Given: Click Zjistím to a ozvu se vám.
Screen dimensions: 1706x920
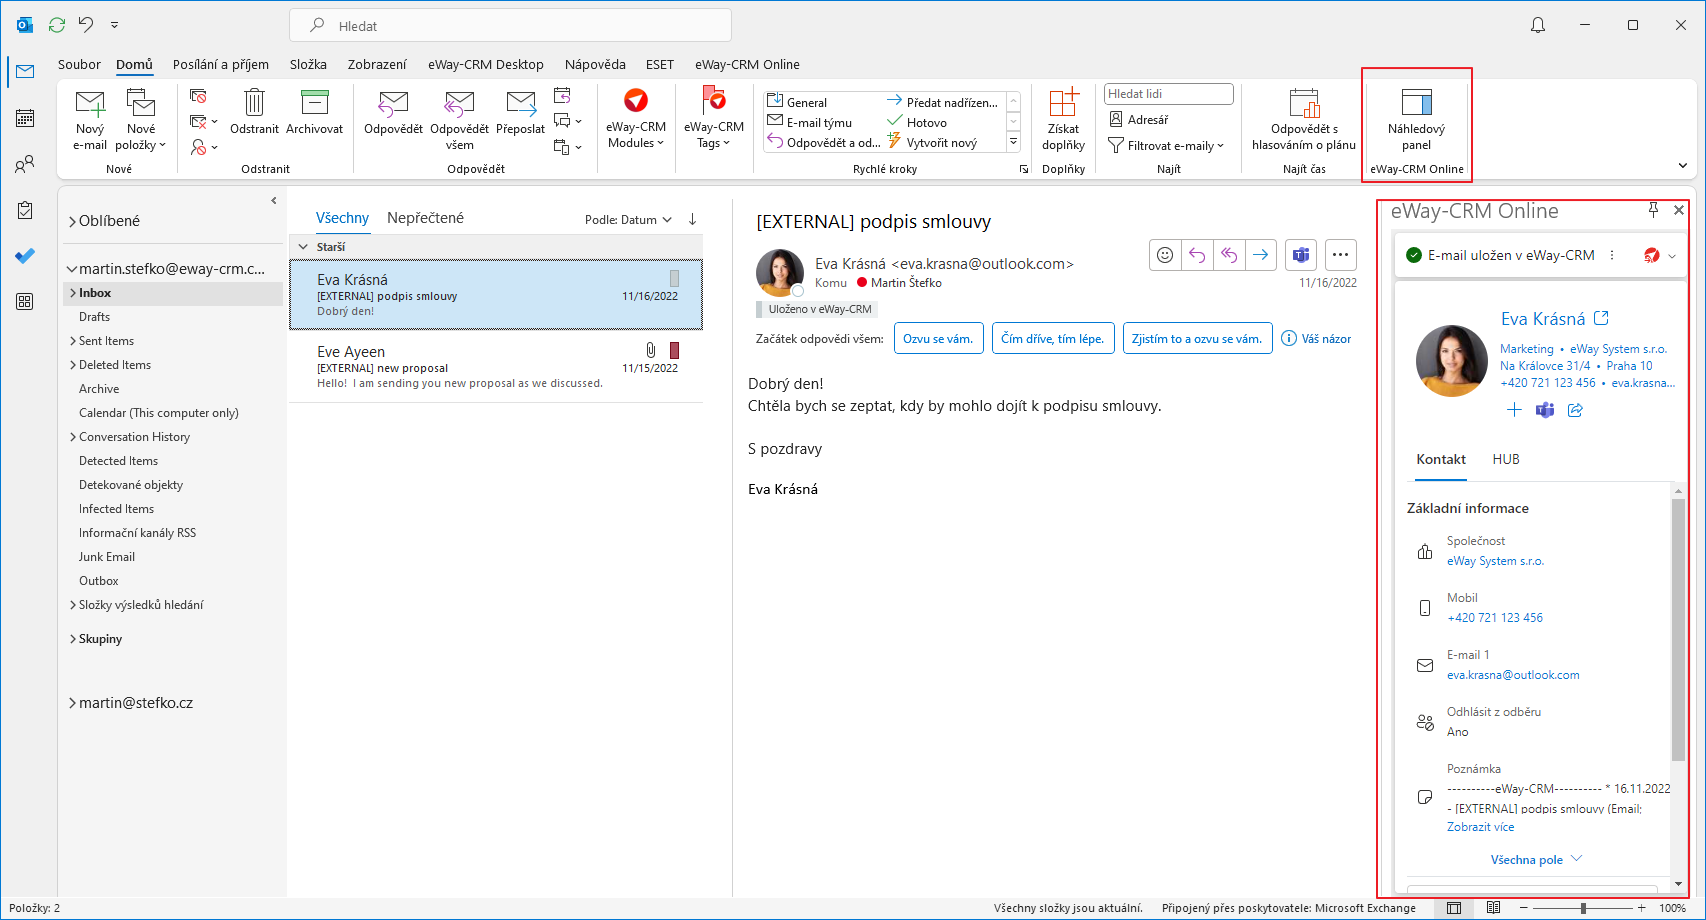Looking at the screenshot, I should (1197, 338).
